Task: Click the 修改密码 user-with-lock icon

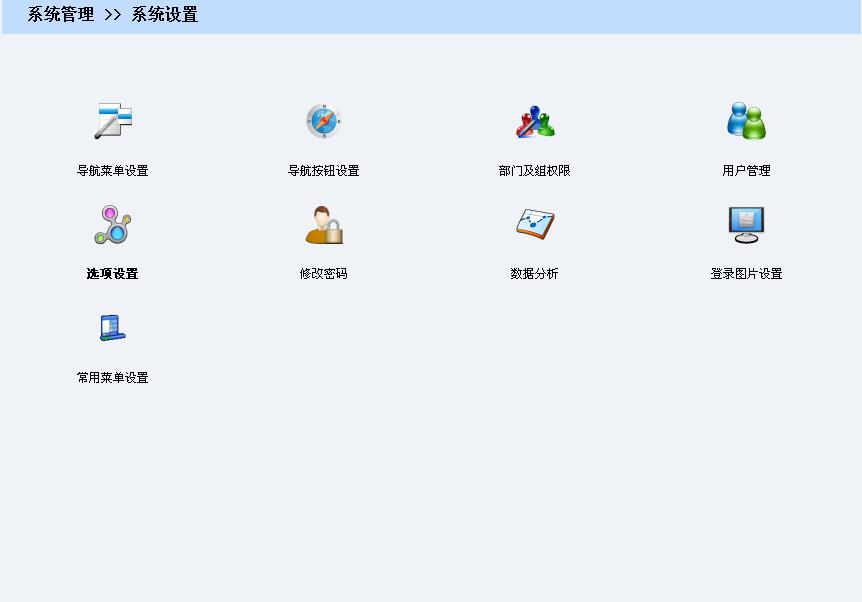Action: [x=324, y=224]
